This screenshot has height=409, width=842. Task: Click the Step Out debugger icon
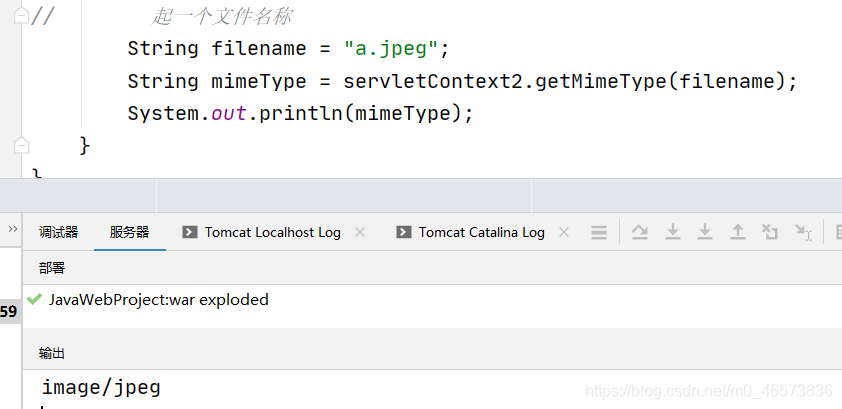(738, 232)
